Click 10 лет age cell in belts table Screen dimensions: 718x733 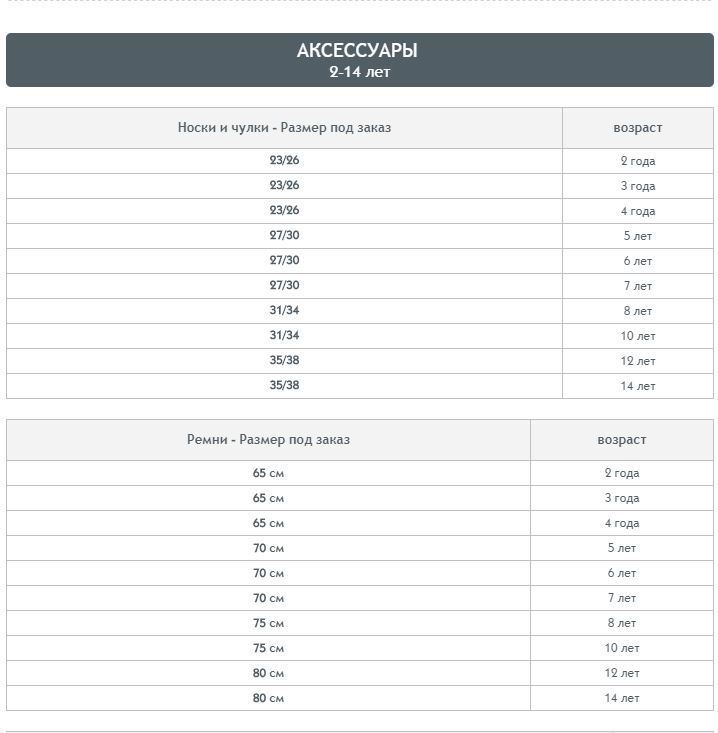pyautogui.click(x=621, y=648)
